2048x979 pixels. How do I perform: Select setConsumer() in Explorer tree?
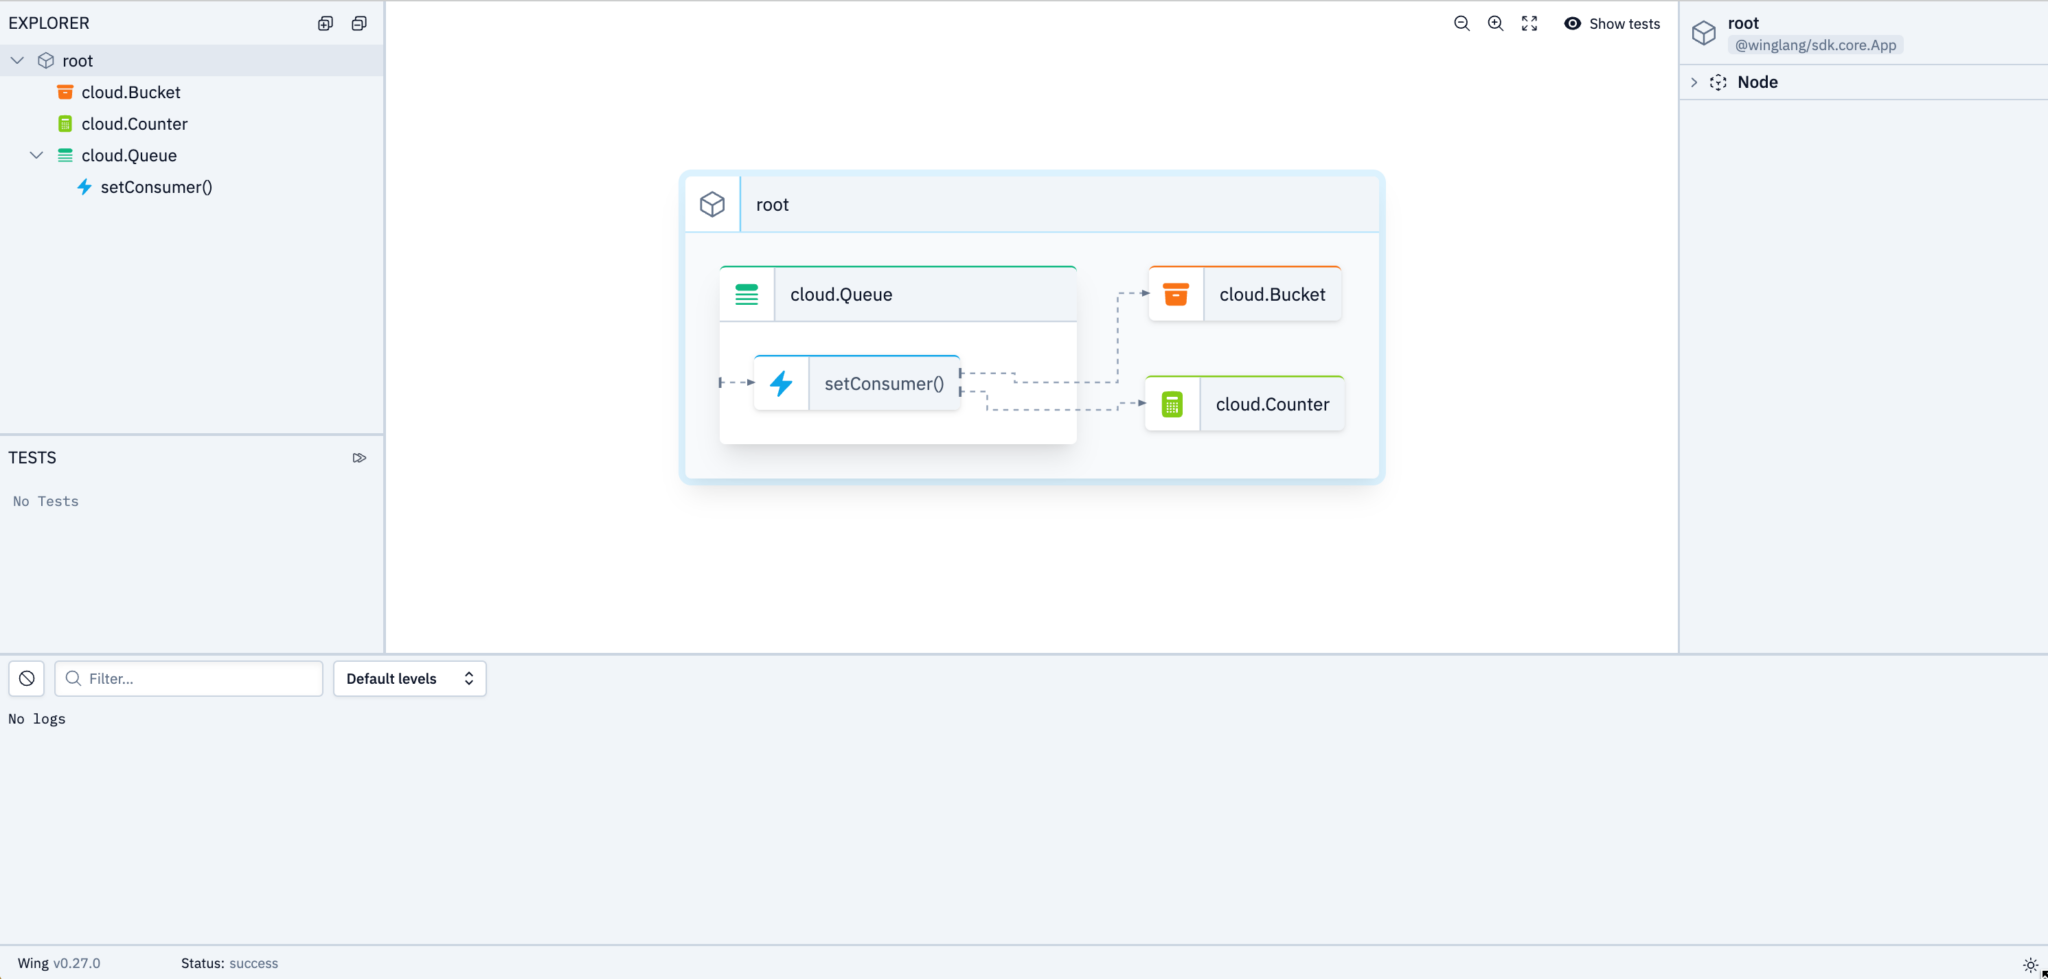156,187
